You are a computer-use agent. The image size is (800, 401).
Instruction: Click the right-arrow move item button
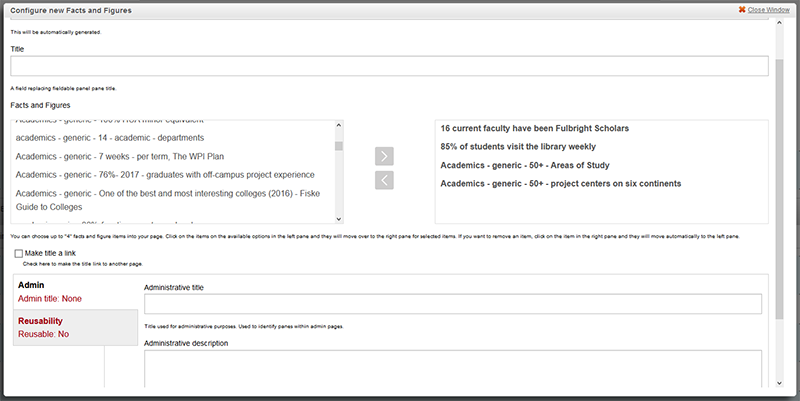(385, 156)
